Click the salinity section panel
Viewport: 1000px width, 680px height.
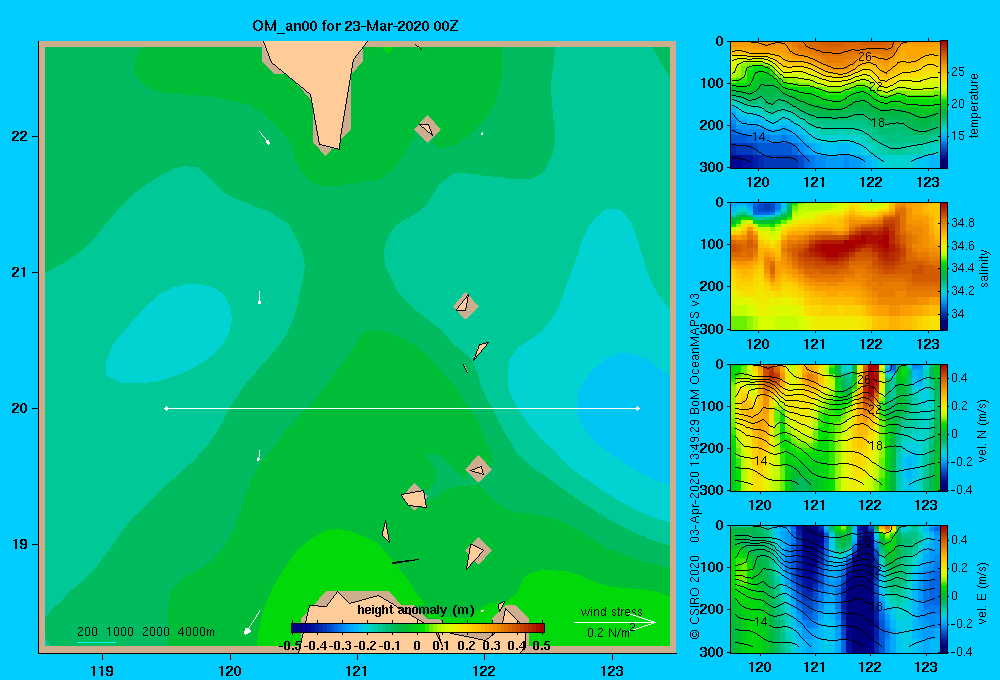(834, 266)
